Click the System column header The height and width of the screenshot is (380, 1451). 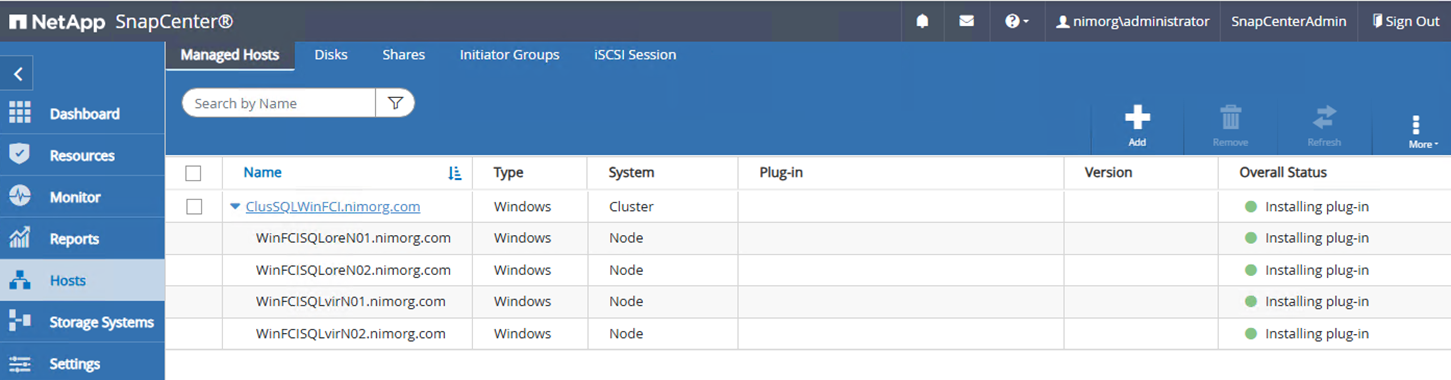point(631,172)
